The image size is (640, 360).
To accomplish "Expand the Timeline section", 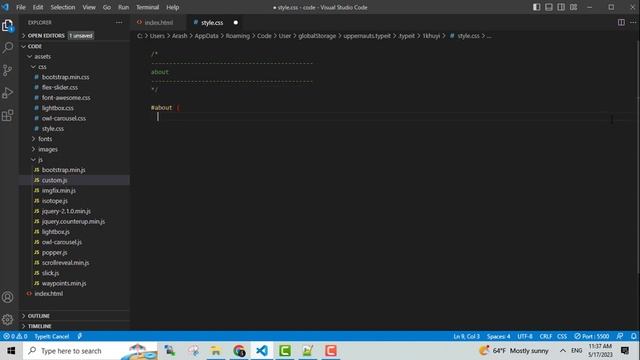I will (75, 326).
